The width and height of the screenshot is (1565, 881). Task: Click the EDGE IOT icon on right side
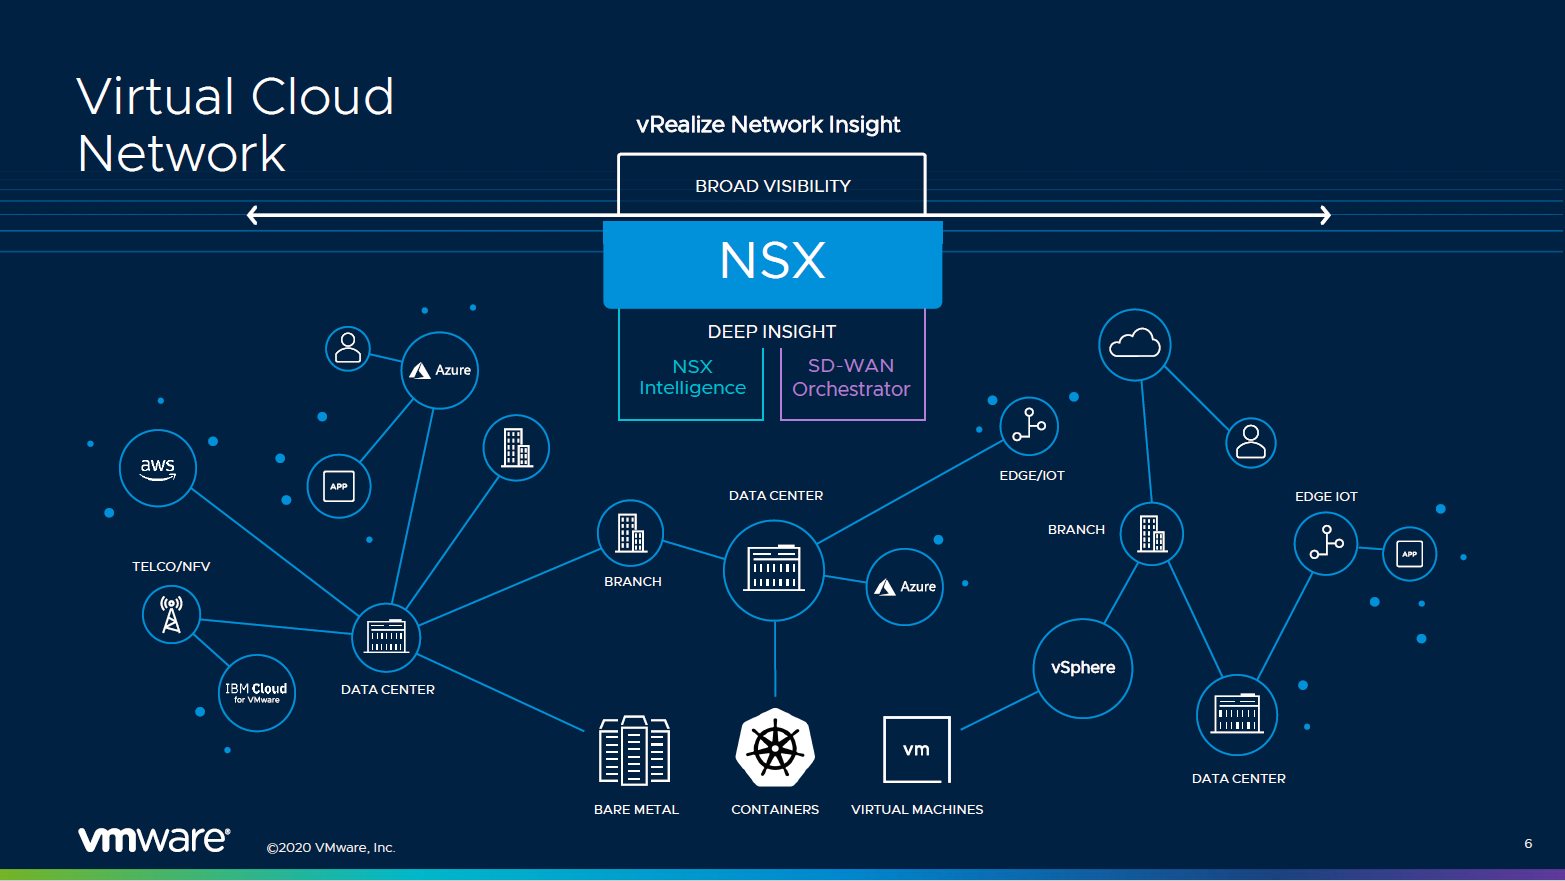[1326, 544]
